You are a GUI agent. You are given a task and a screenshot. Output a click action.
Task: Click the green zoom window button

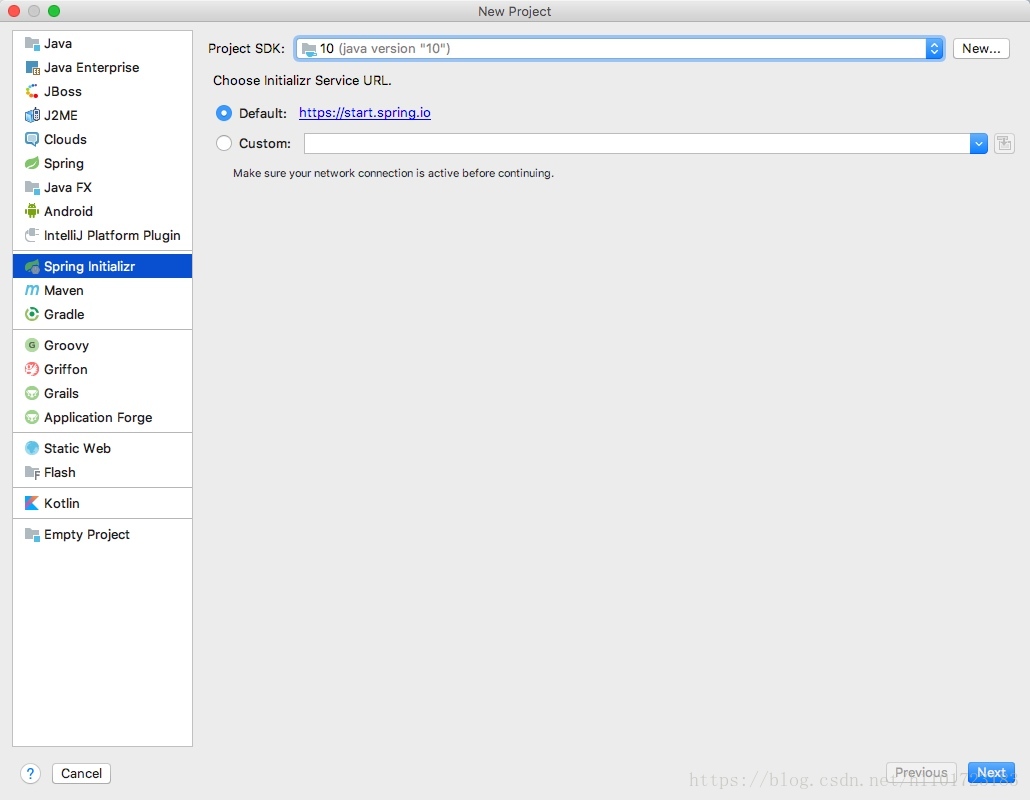(54, 11)
